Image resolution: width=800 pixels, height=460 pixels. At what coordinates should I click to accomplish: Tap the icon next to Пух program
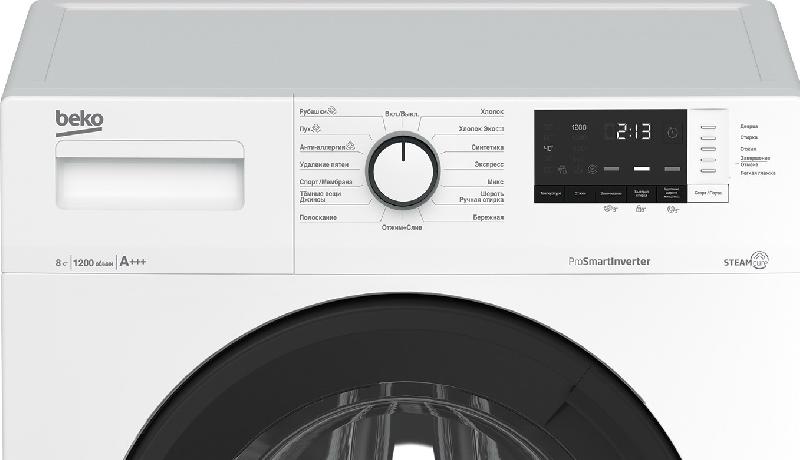[x=316, y=129]
